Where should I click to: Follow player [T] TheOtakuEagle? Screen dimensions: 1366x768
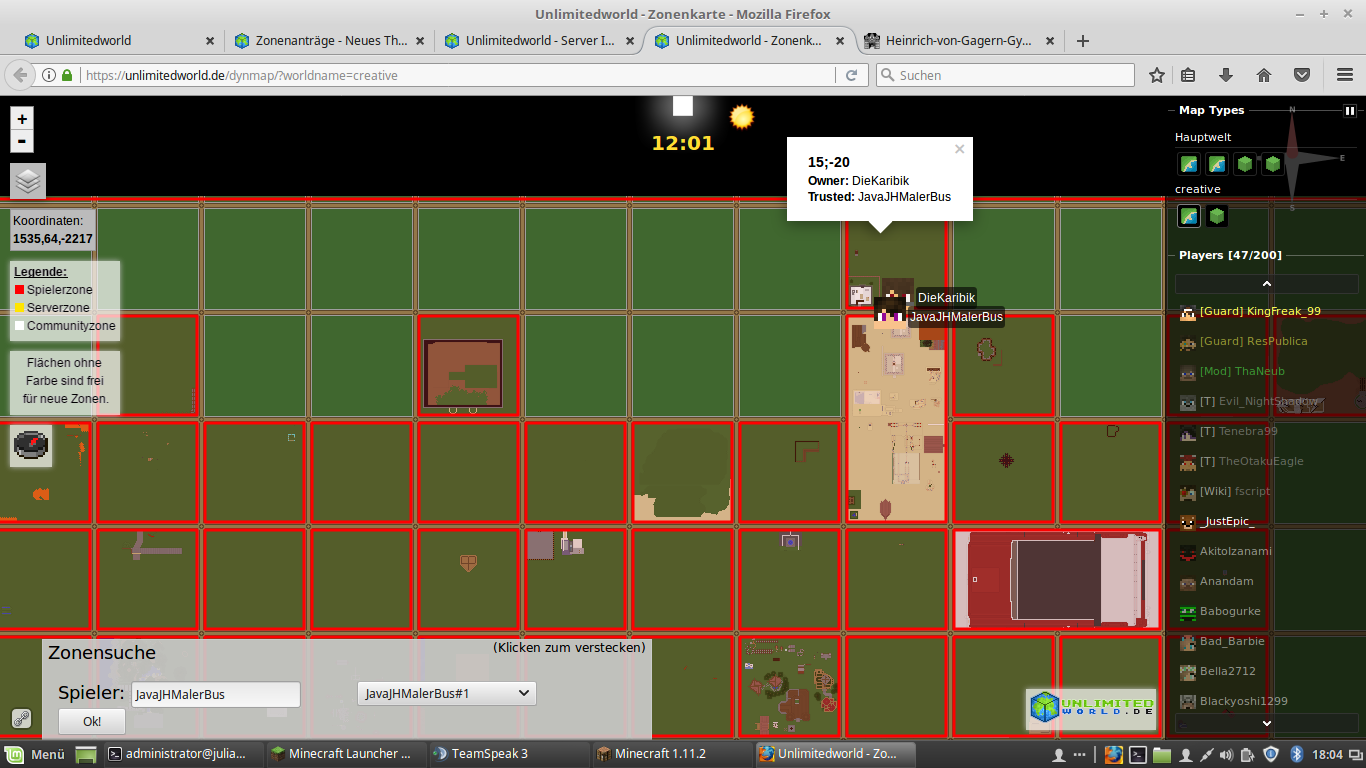(1250, 461)
